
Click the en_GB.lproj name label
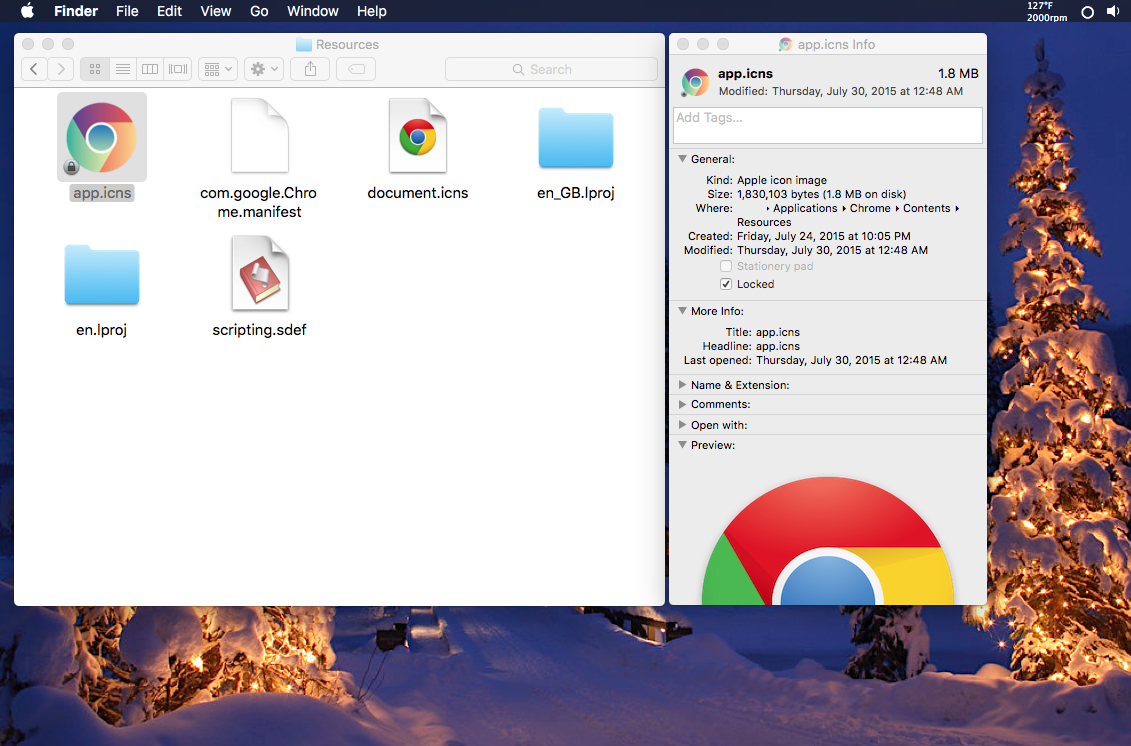pyautogui.click(x=576, y=193)
